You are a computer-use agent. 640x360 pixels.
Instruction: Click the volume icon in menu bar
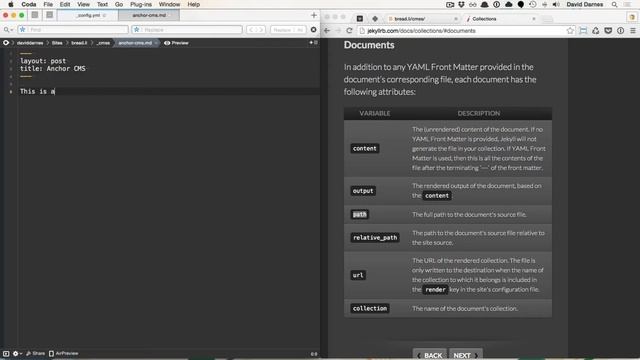point(556,4)
